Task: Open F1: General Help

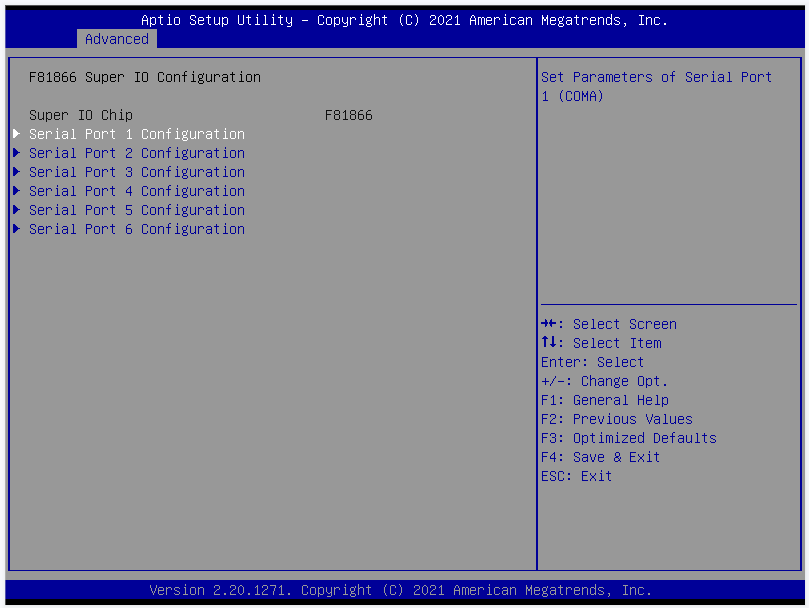Action: pyautogui.click(x=604, y=400)
